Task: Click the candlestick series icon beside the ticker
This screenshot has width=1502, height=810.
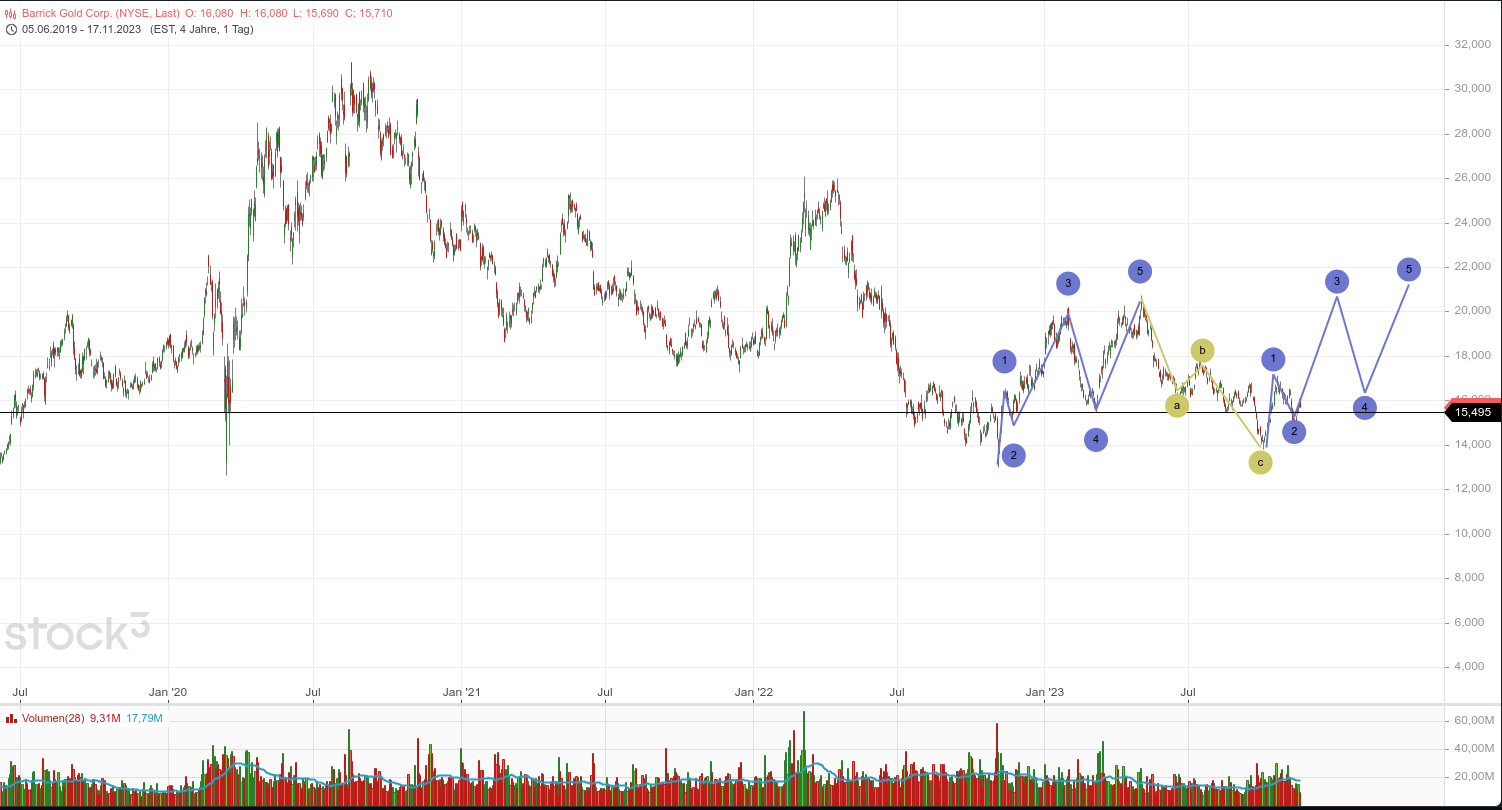Action: pos(11,13)
